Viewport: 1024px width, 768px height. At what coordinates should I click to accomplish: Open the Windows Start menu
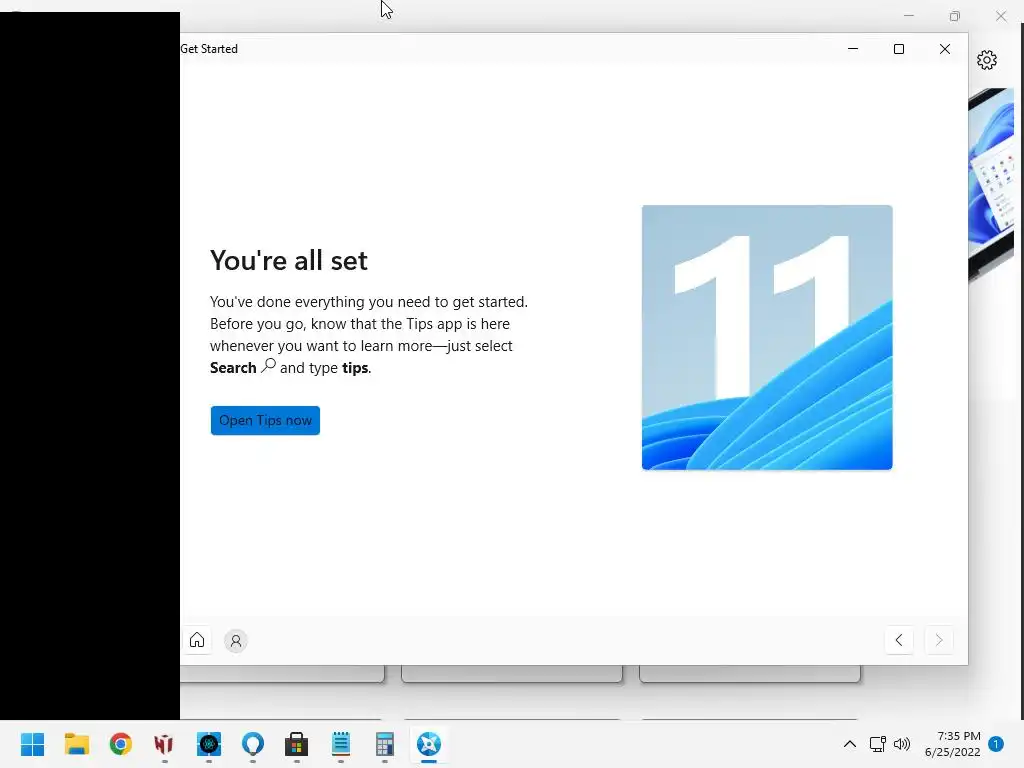coord(33,744)
